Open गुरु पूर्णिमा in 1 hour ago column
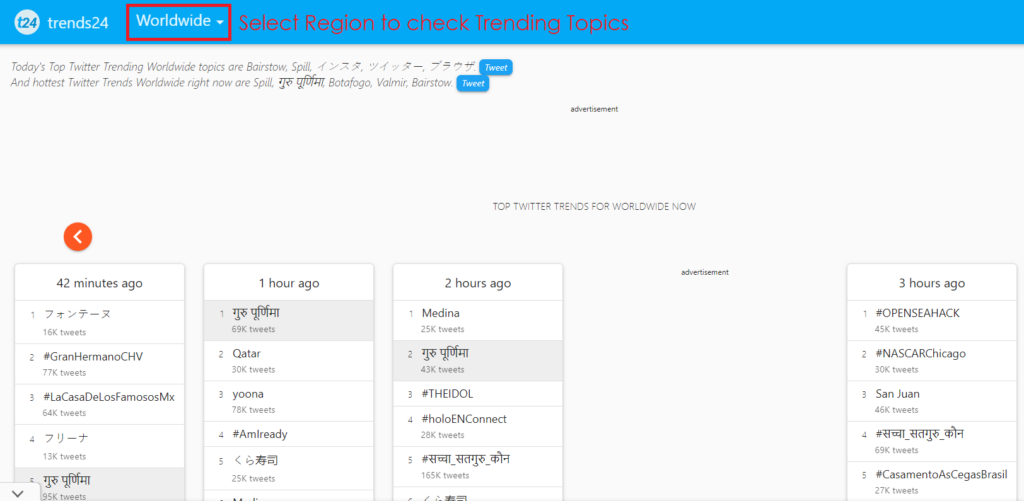The height and width of the screenshot is (501, 1024). click(257, 314)
